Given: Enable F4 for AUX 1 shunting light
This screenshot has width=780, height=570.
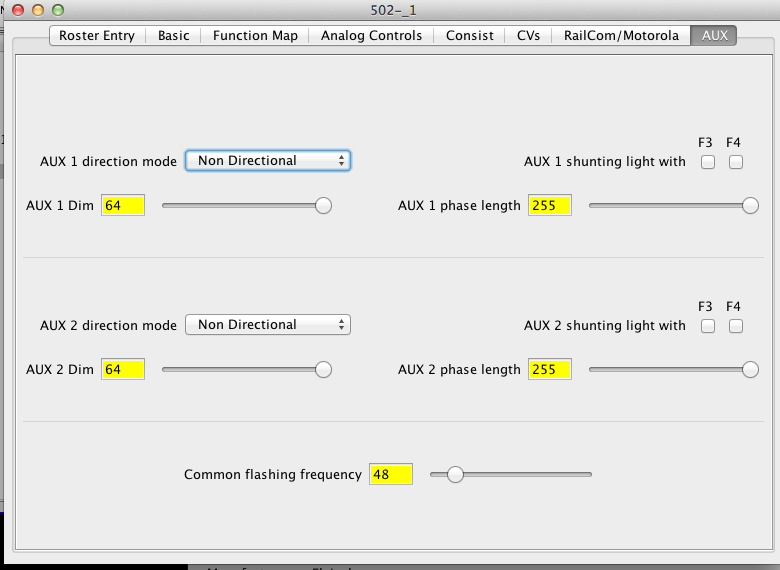Looking at the screenshot, I should (x=736, y=162).
